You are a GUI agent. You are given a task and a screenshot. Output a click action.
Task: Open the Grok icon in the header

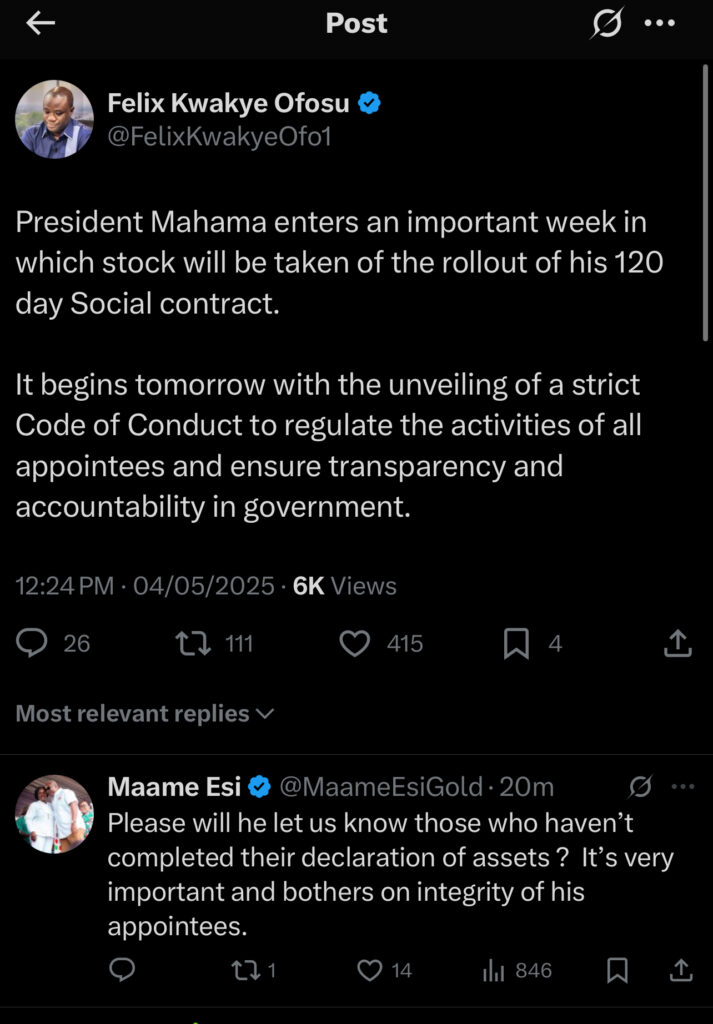606,25
